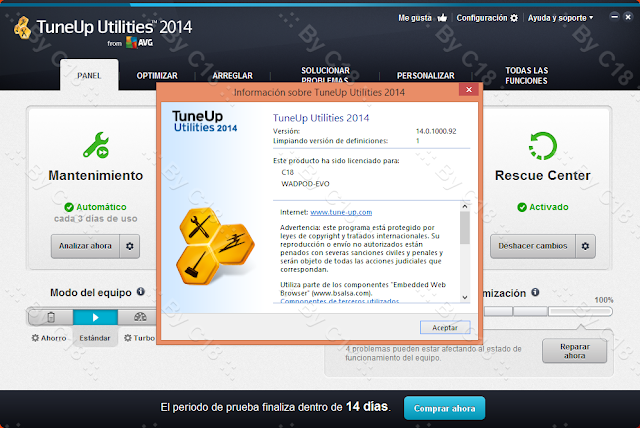Screen dimensions: 640x428
Task: Open Componentes de terceros utilizados link
Action: [340, 301]
